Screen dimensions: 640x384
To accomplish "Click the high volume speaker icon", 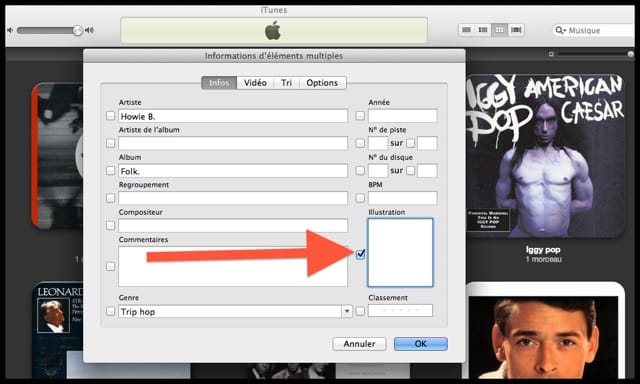I will pyautogui.click(x=89, y=30).
